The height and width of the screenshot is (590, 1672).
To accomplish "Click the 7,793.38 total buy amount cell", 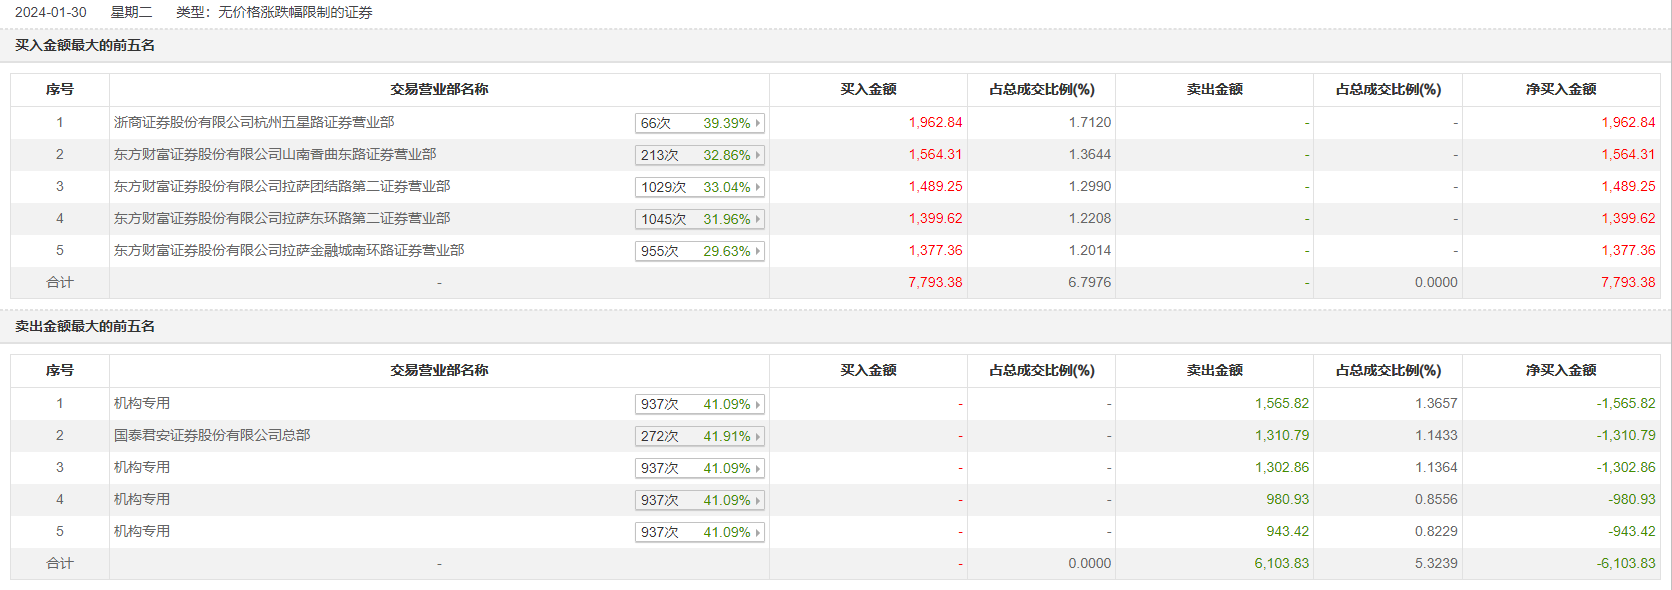I will coord(935,282).
